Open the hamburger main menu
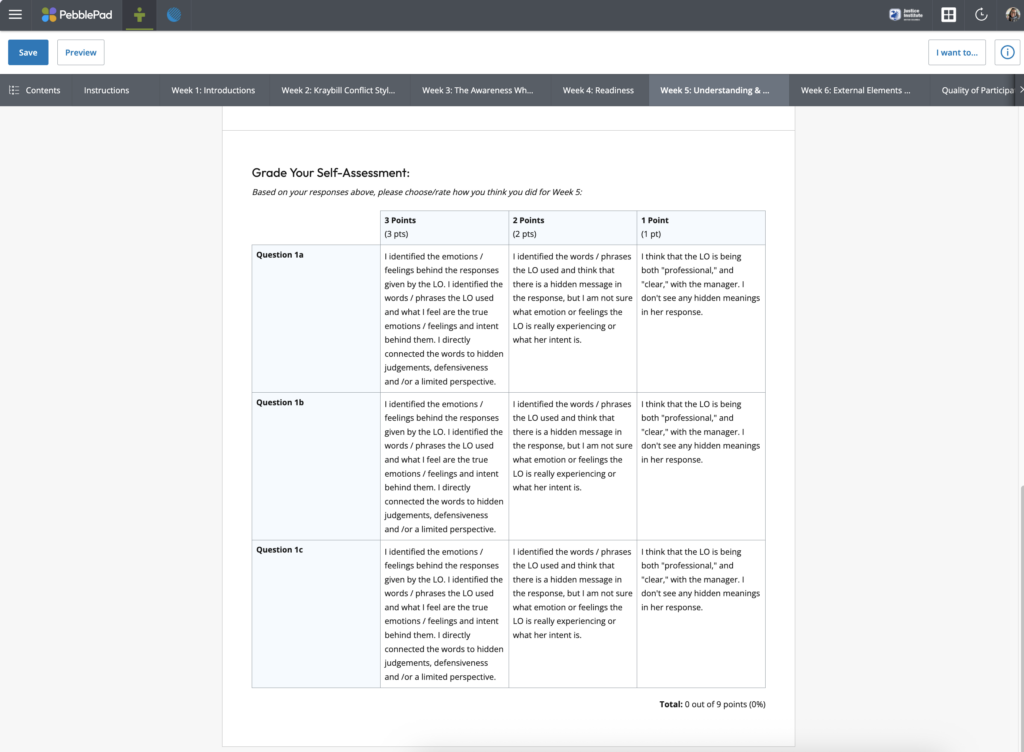The image size is (1024, 752). coord(15,14)
